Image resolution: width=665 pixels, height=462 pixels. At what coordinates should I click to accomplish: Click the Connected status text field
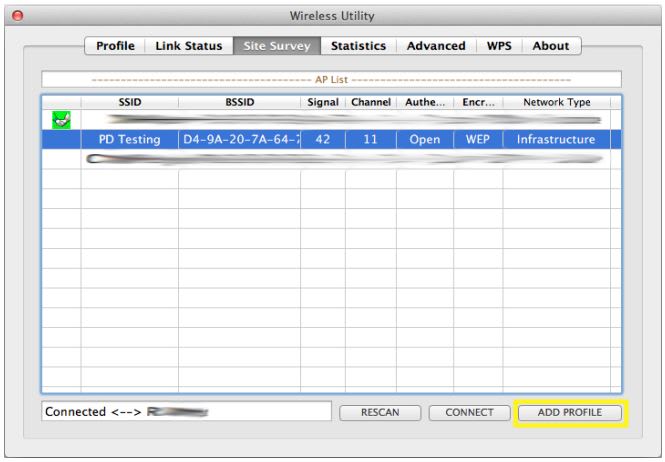click(186, 412)
